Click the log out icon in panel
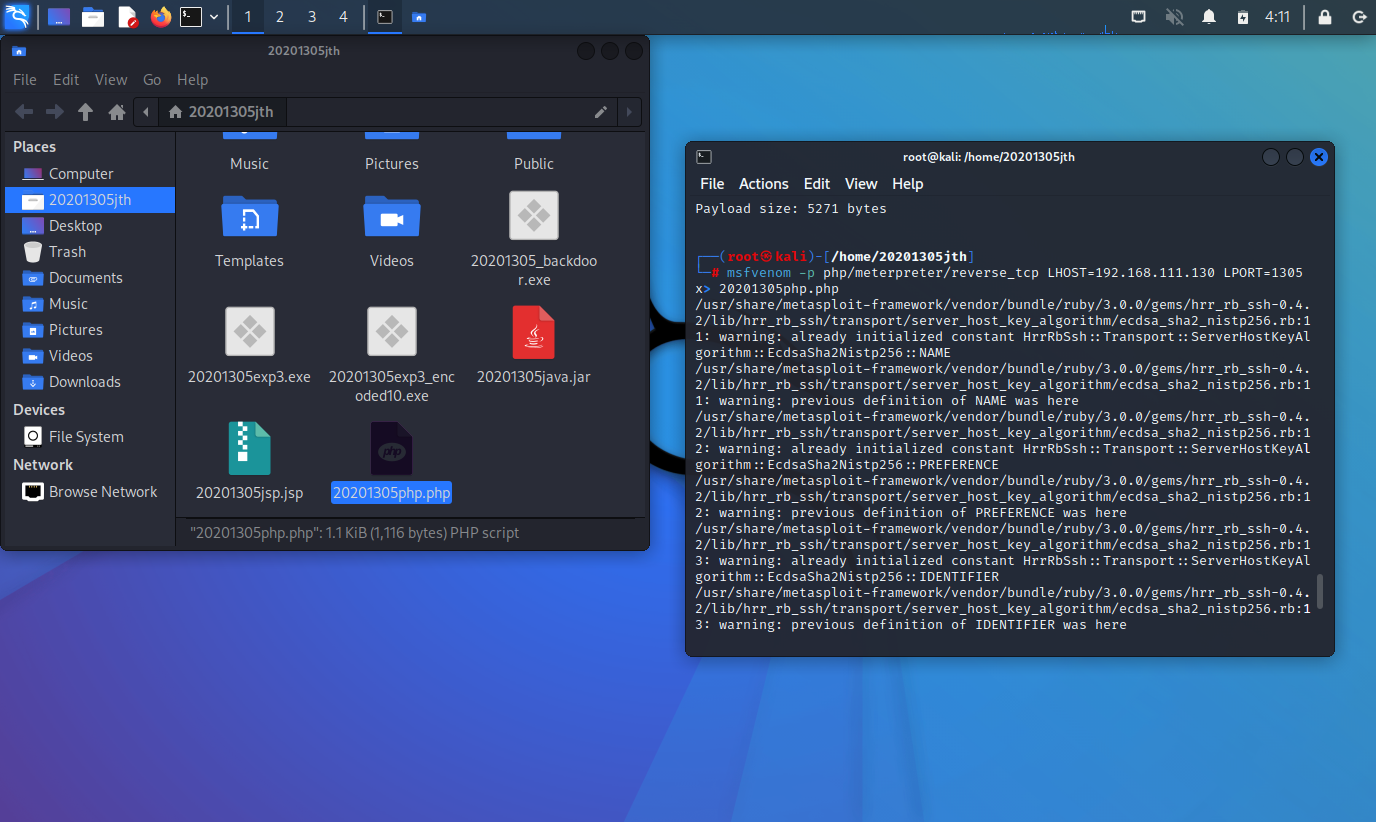This screenshot has height=822, width=1376. 1358,17
